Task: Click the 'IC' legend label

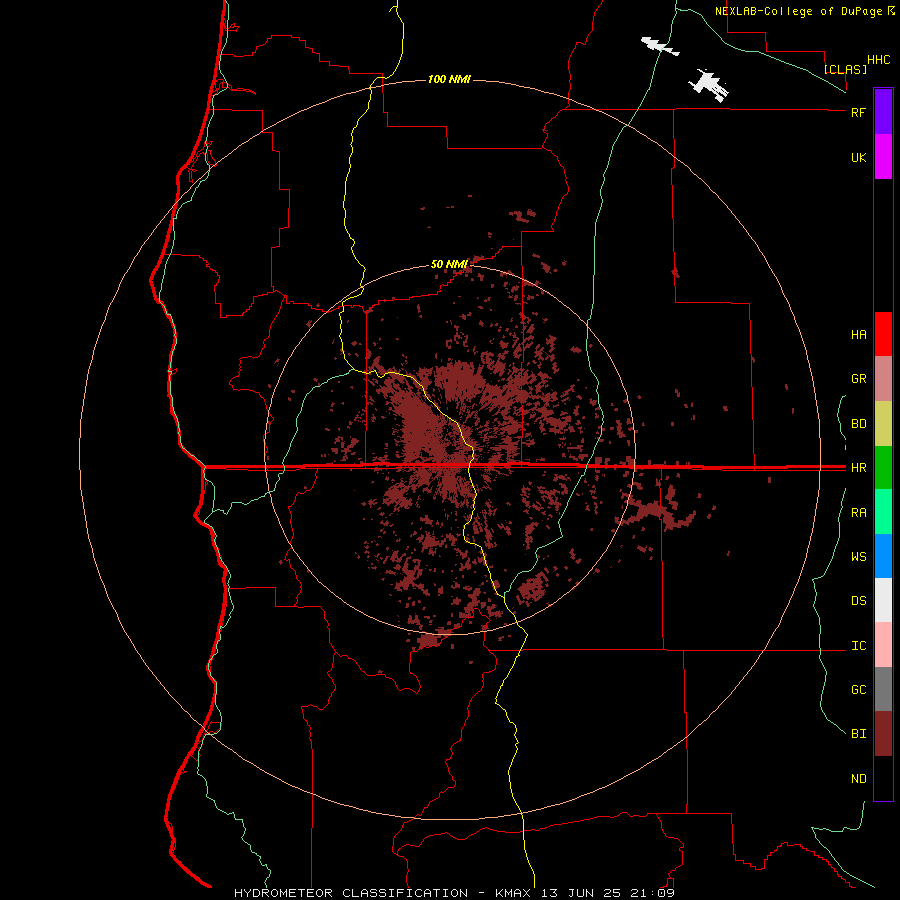Action: click(858, 646)
